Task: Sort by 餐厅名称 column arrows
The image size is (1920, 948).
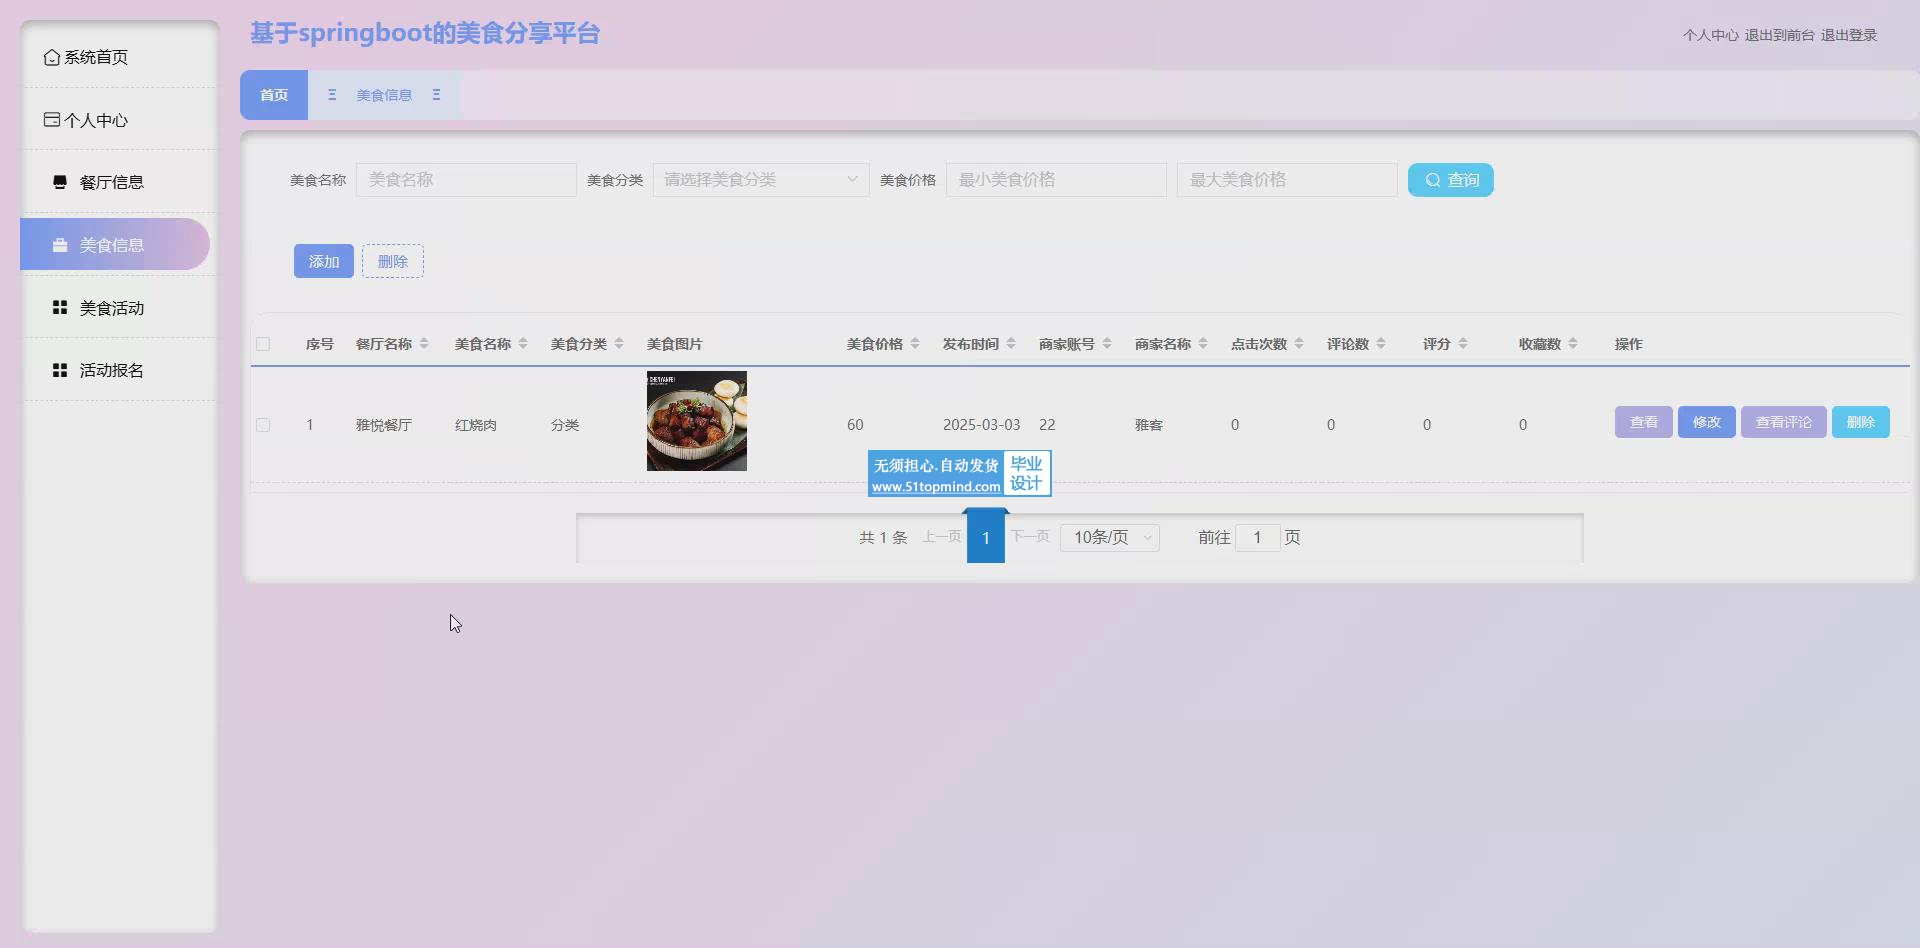Action: click(424, 344)
